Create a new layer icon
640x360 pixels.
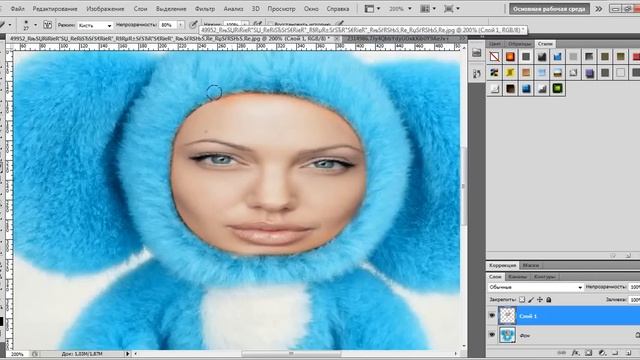[629, 353]
